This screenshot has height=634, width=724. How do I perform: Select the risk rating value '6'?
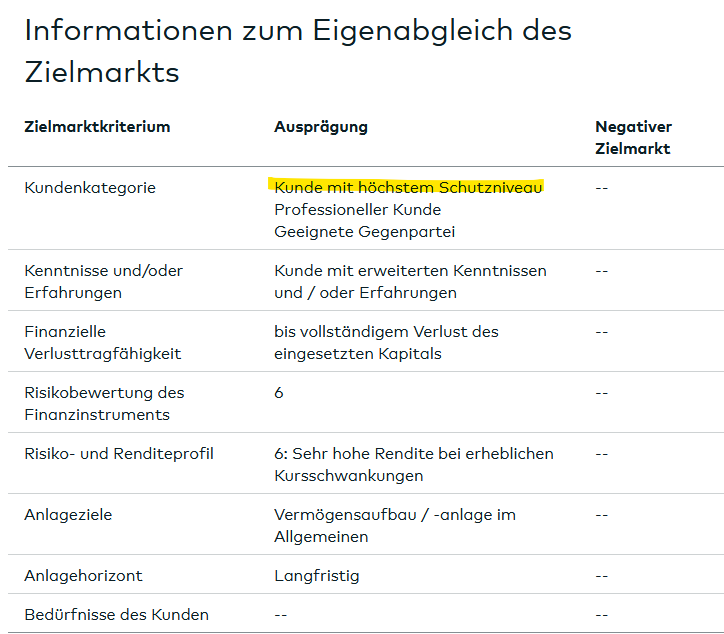pyautogui.click(x=279, y=393)
